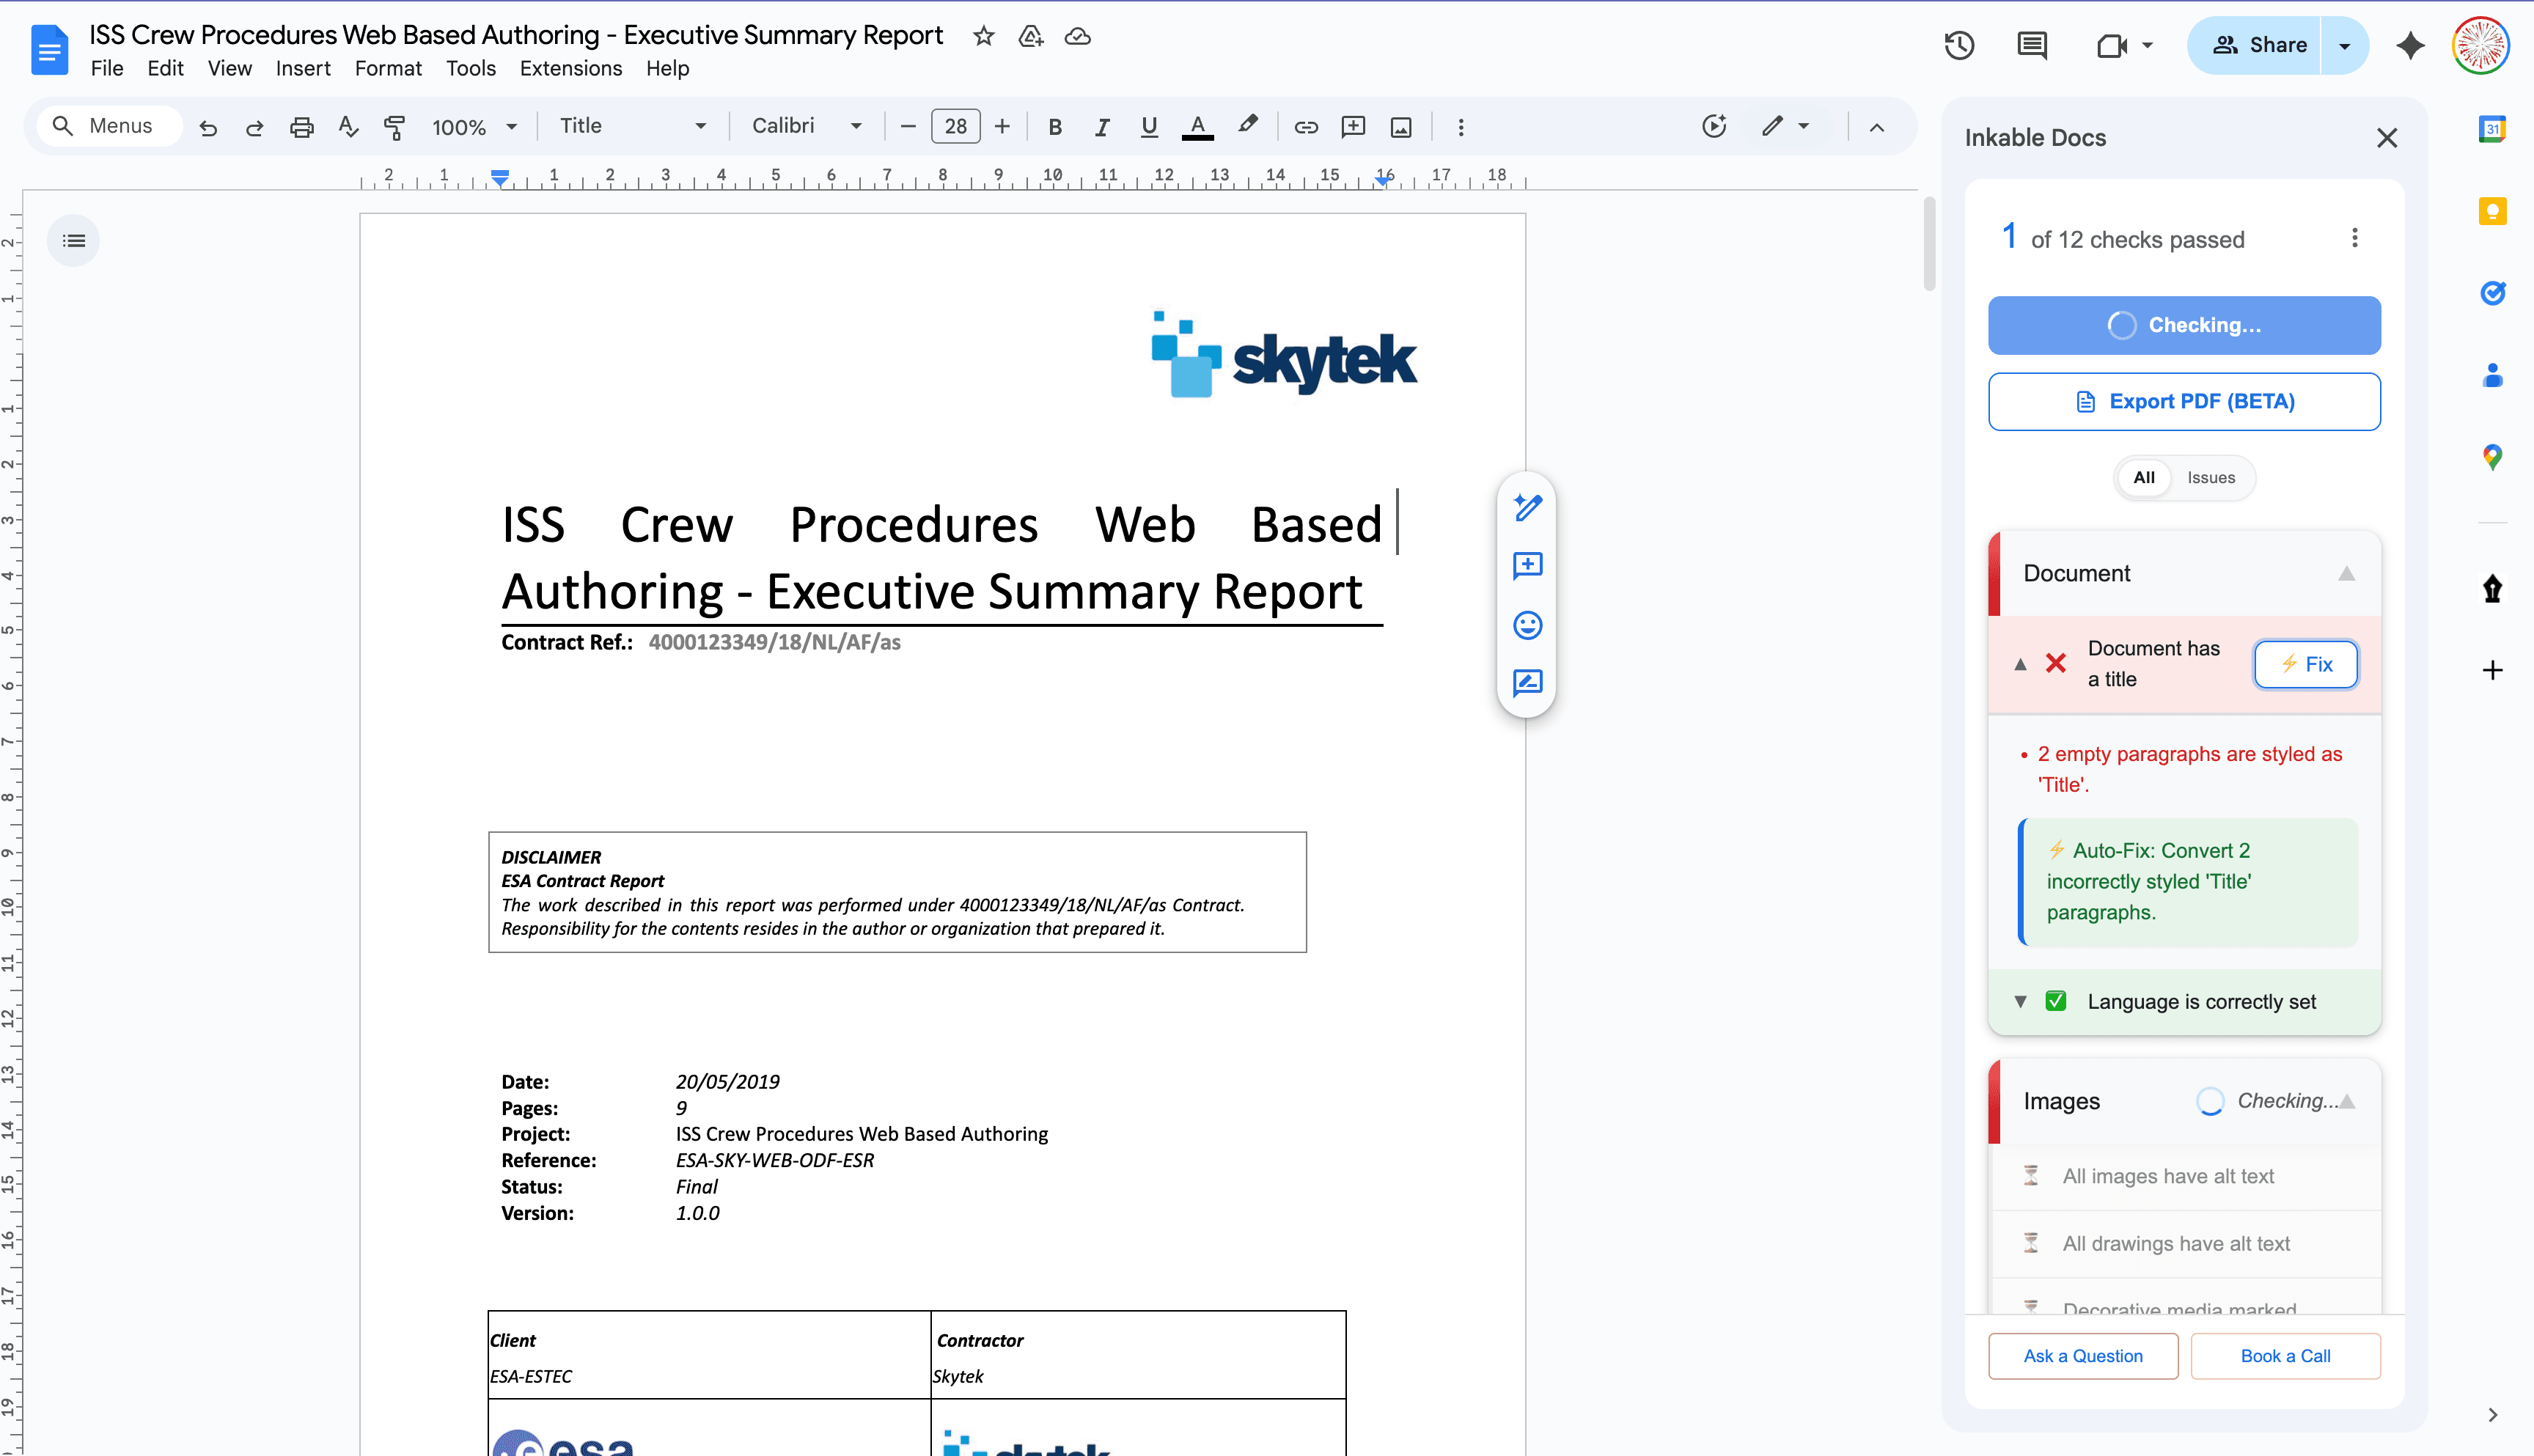Open Google Maps from the side panel
The image size is (2534, 1456).
pos(2492,457)
